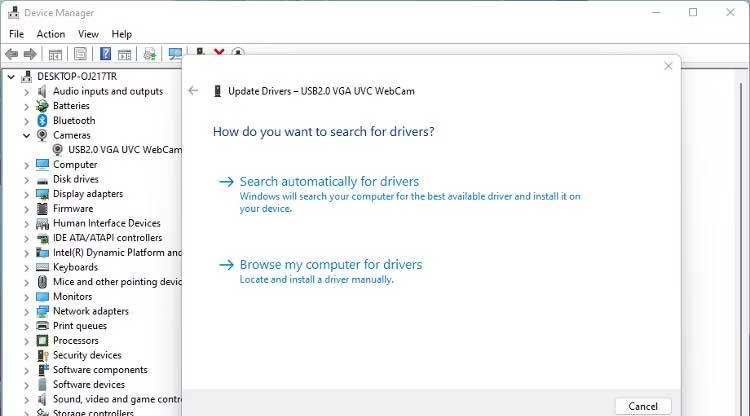Open the View menu
The height and width of the screenshot is (416, 750).
point(88,34)
